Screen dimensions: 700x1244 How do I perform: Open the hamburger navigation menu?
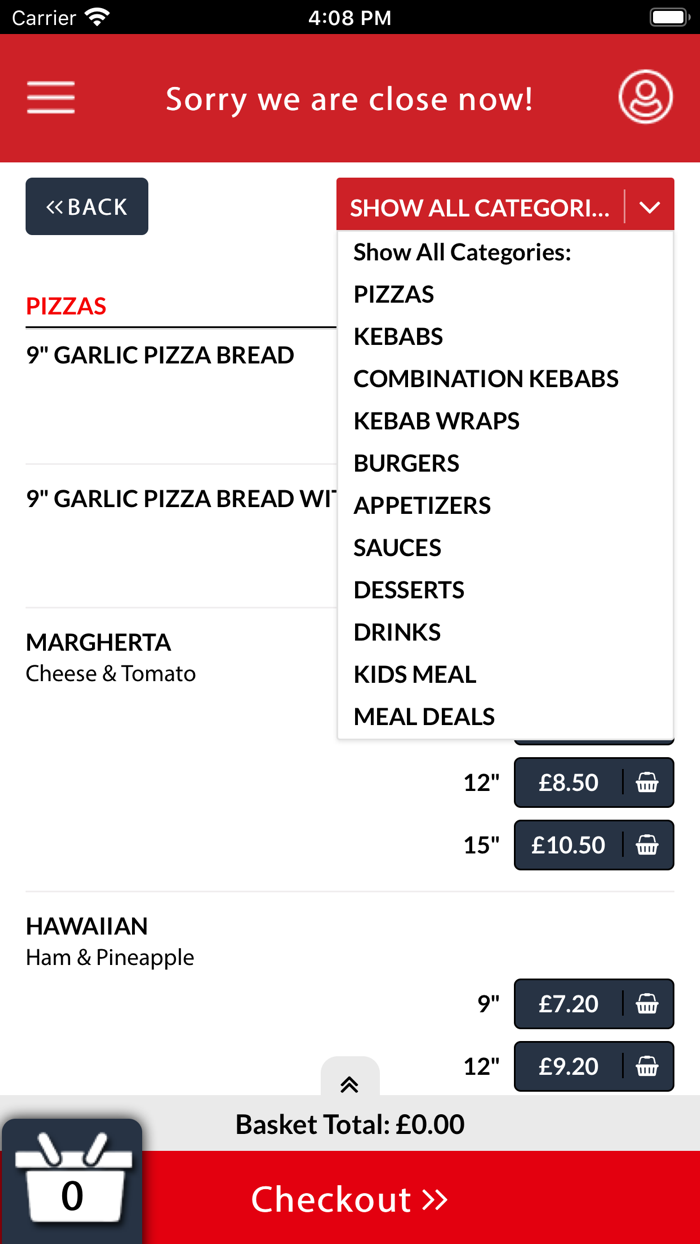pyautogui.click(x=50, y=98)
